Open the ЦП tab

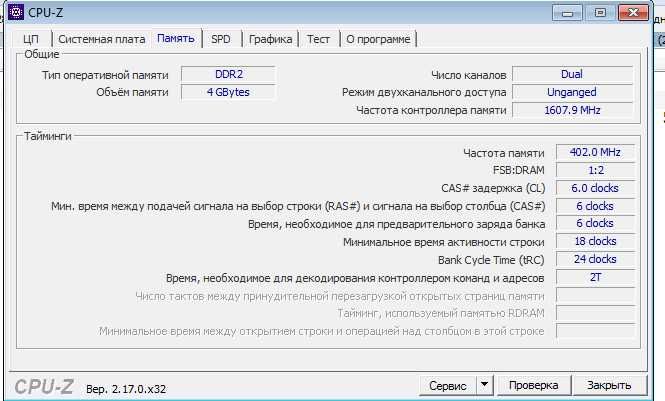[x=31, y=39]
